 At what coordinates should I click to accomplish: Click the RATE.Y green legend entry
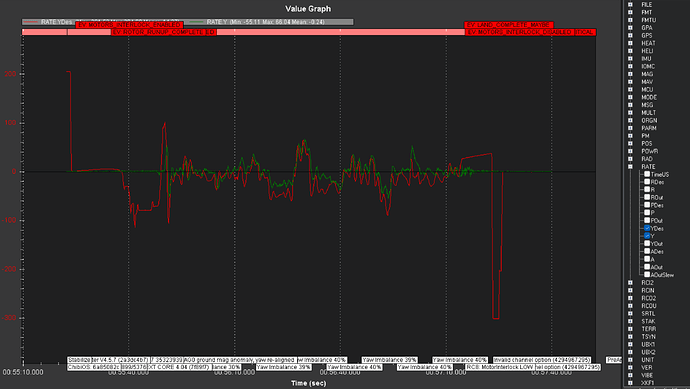(x=268, y=22)
